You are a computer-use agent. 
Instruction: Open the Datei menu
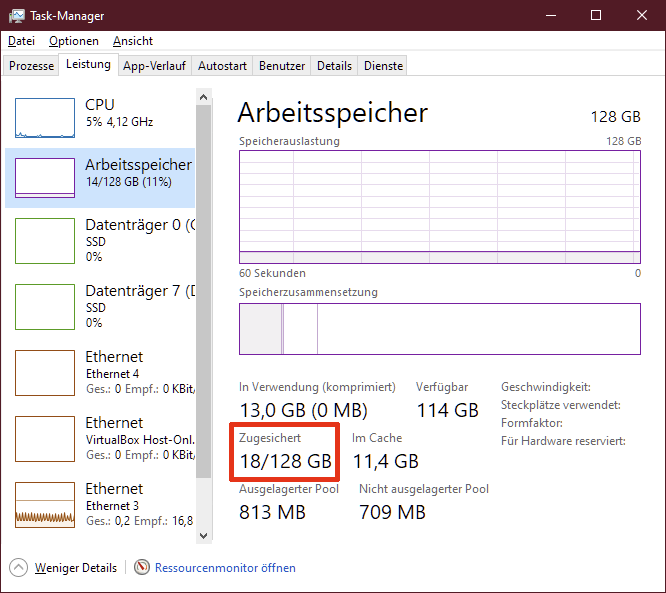[21, 41]
